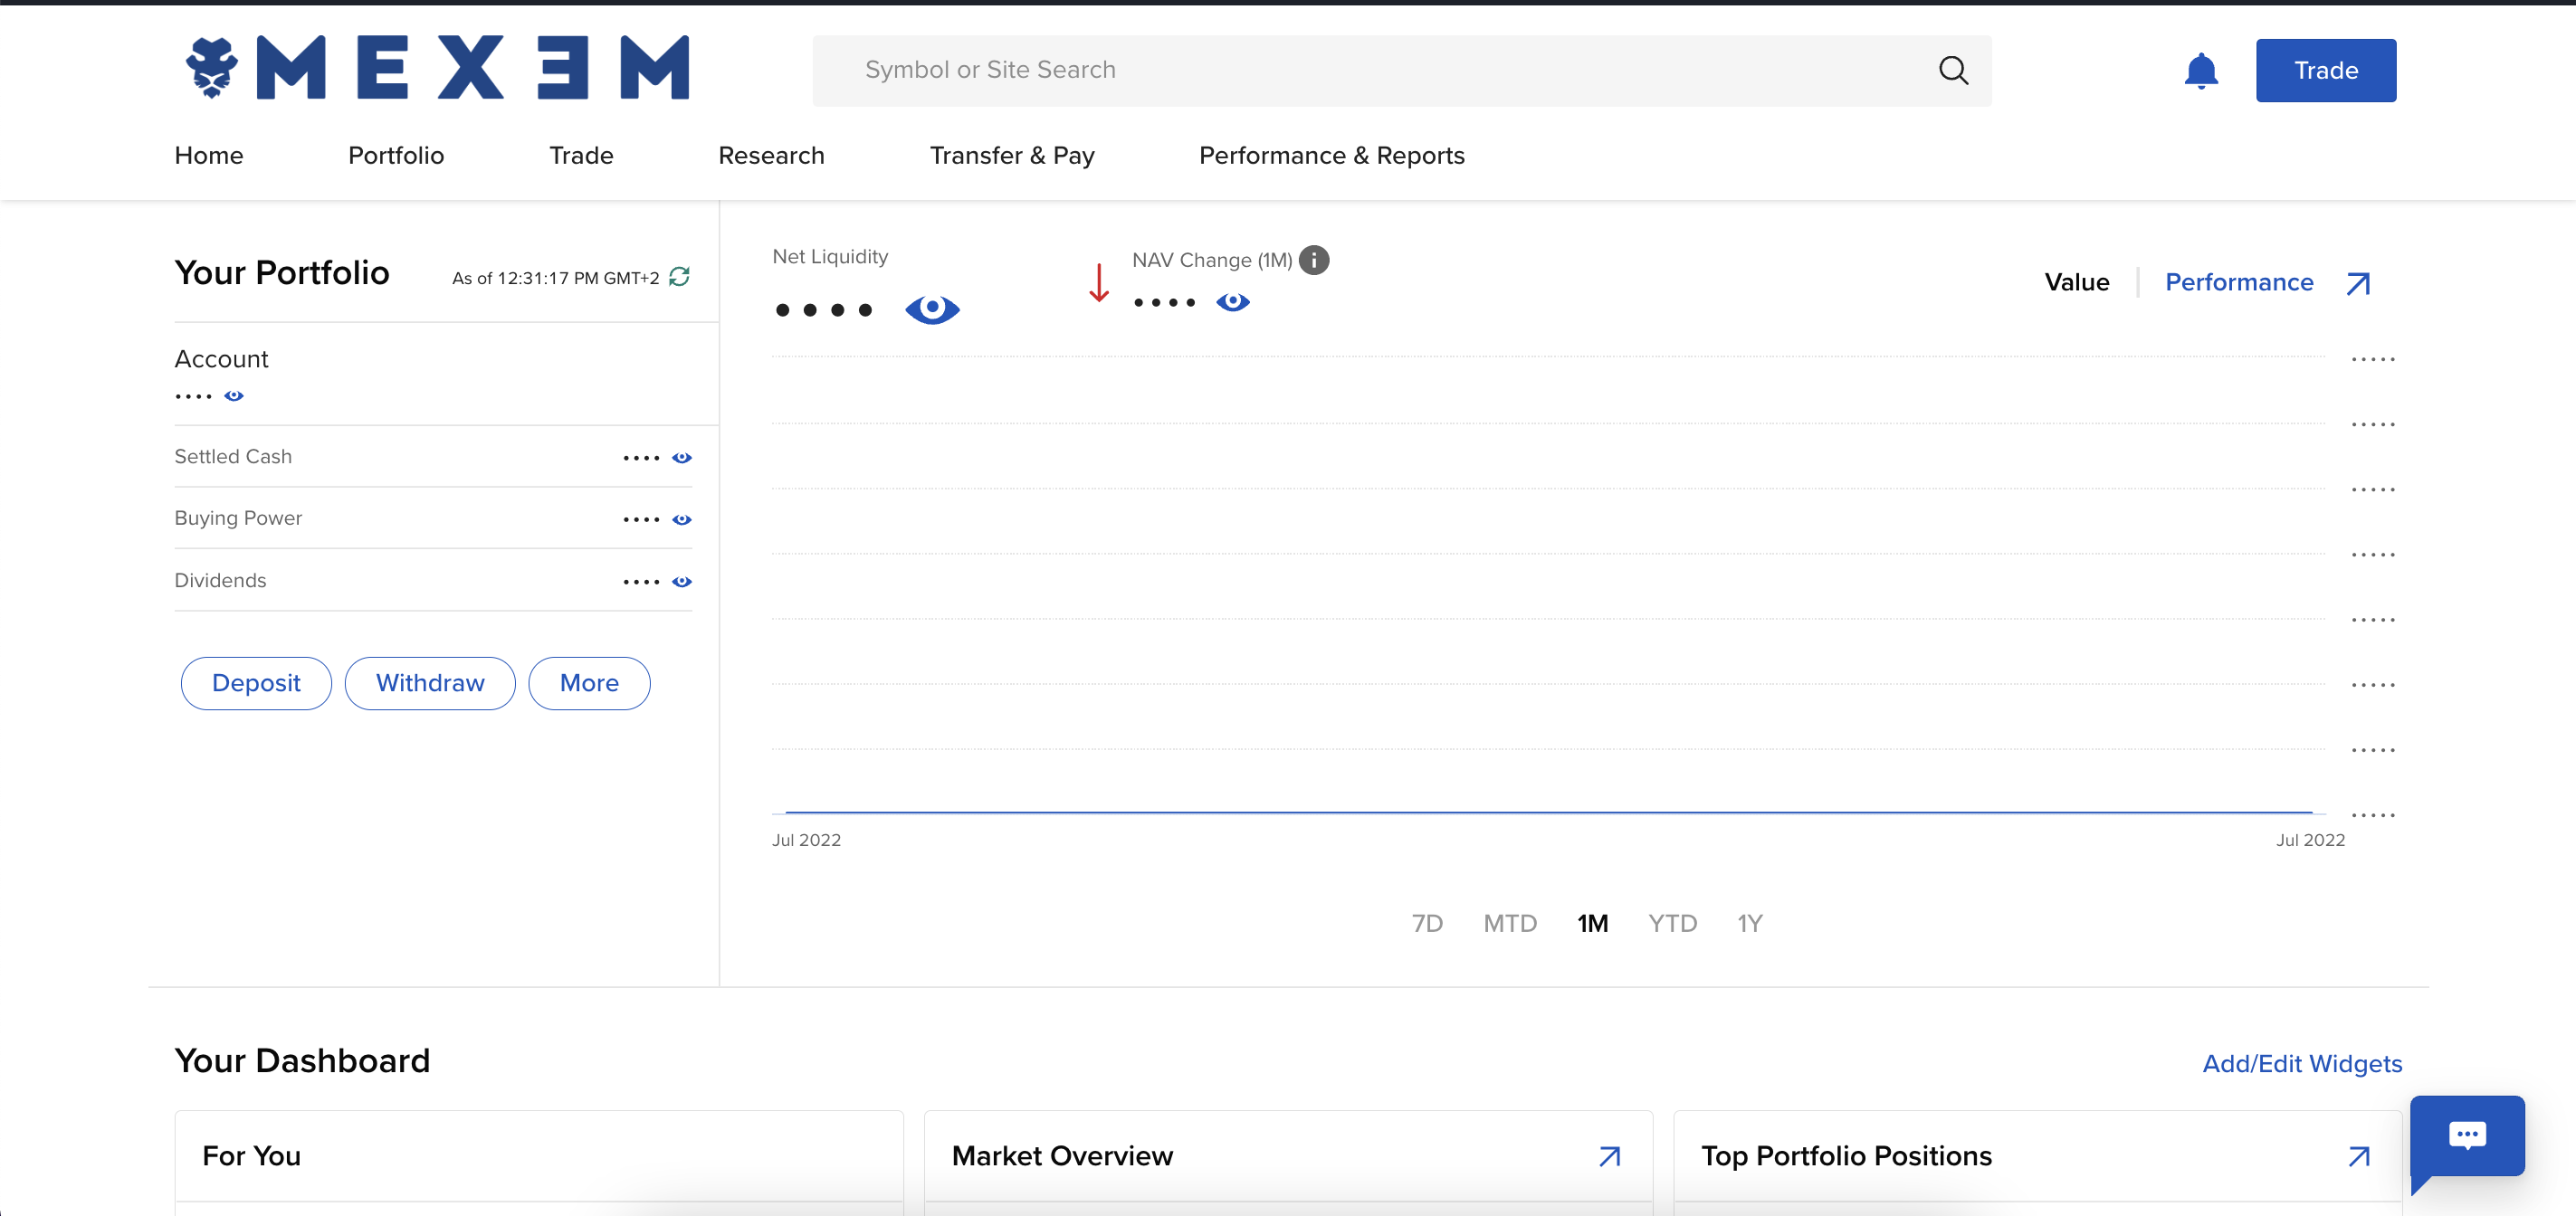
Task: Click the search magnifier icon
Action: pyautogui.click(x=1952, y=70)
